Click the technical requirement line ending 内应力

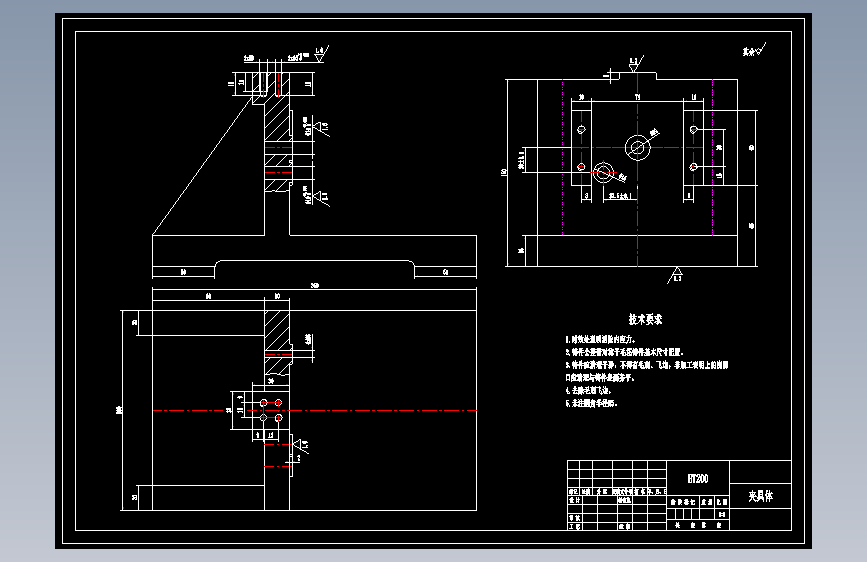[600, 339]
